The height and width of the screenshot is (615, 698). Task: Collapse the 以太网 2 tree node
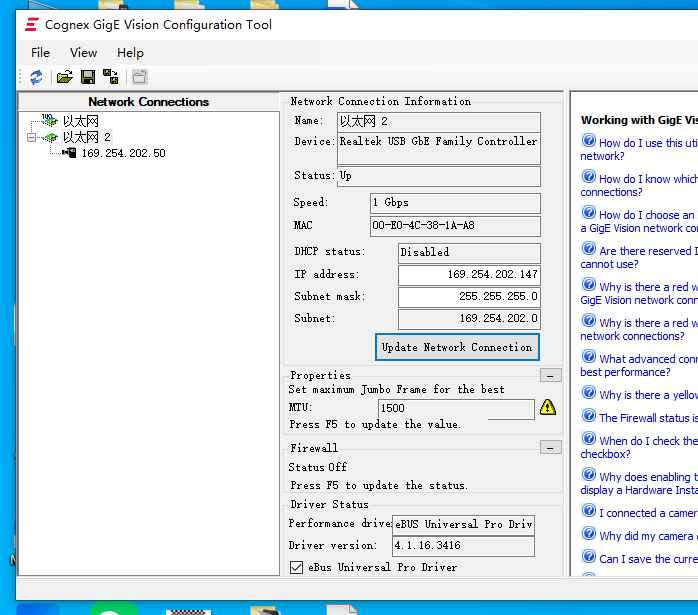(31, 137)
